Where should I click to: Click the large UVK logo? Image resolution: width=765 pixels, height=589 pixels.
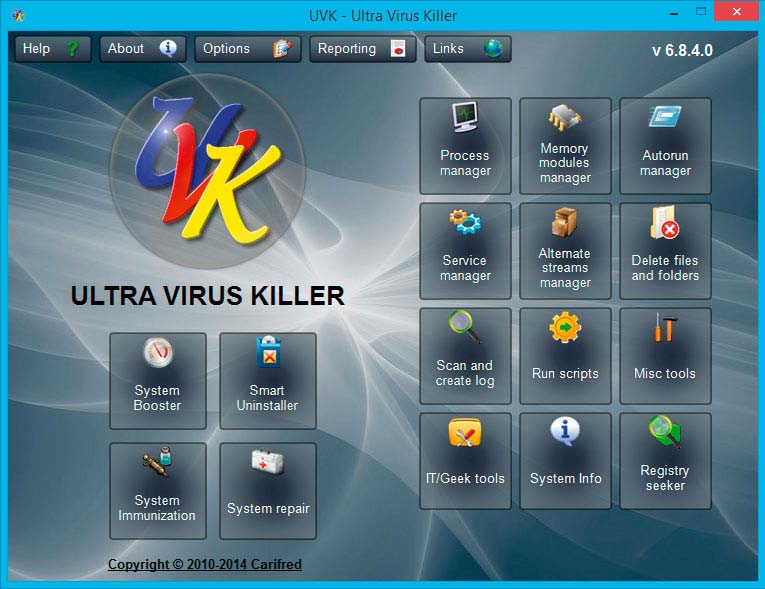click(208, 171)
